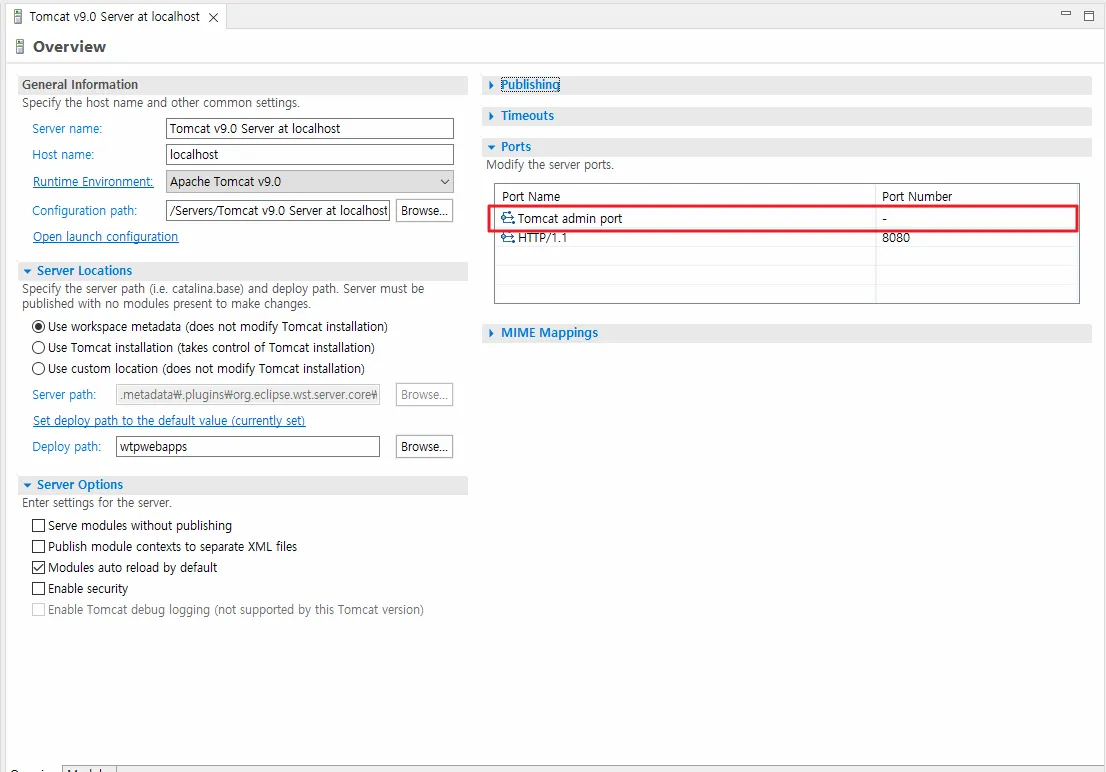This screenshot has height=772, width=1106.
Task: Open the launch configuration link
Action: (x=106, y=237)
